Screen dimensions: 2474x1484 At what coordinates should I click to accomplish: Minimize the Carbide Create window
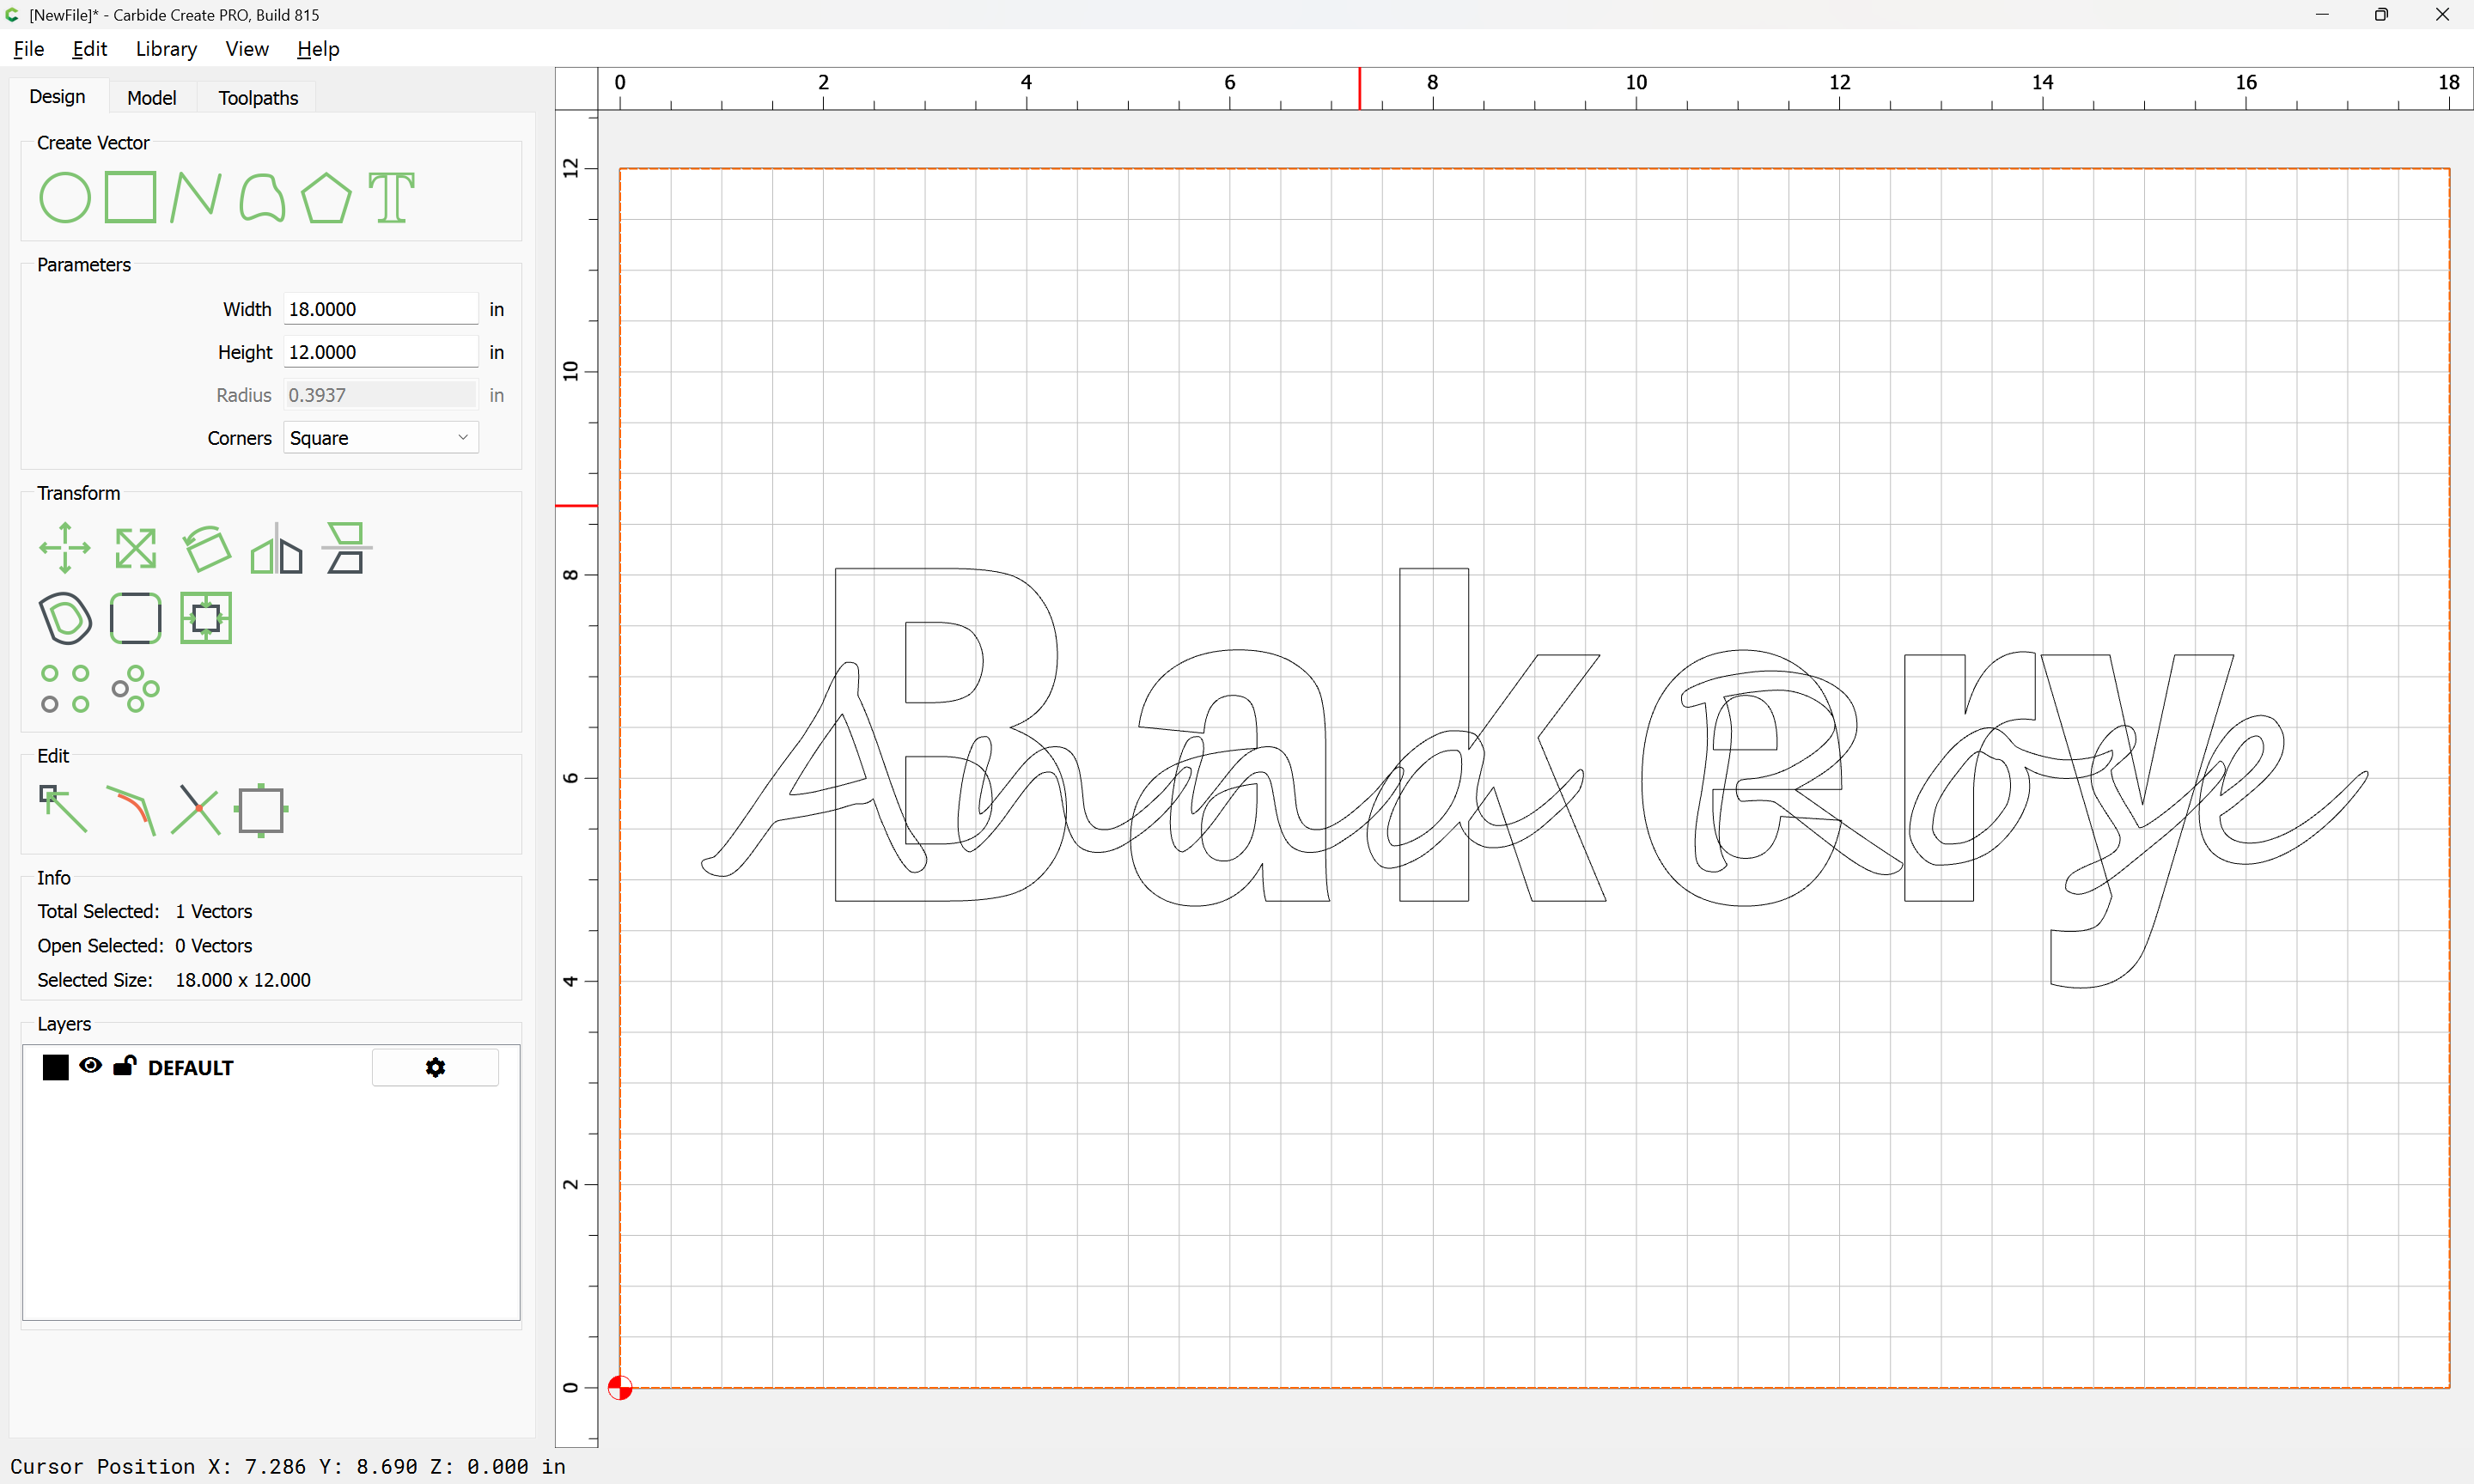pyautogui.click(x=2322, y=15)
